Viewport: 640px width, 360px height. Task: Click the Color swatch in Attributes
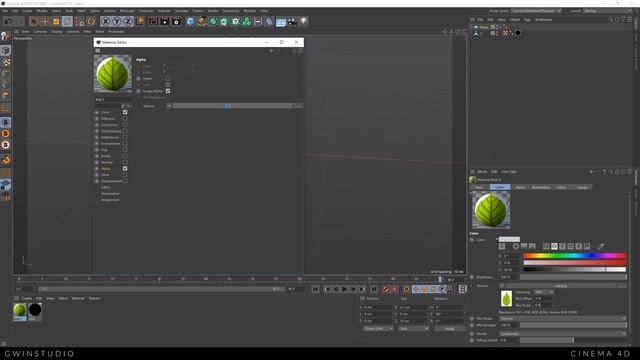509,240
